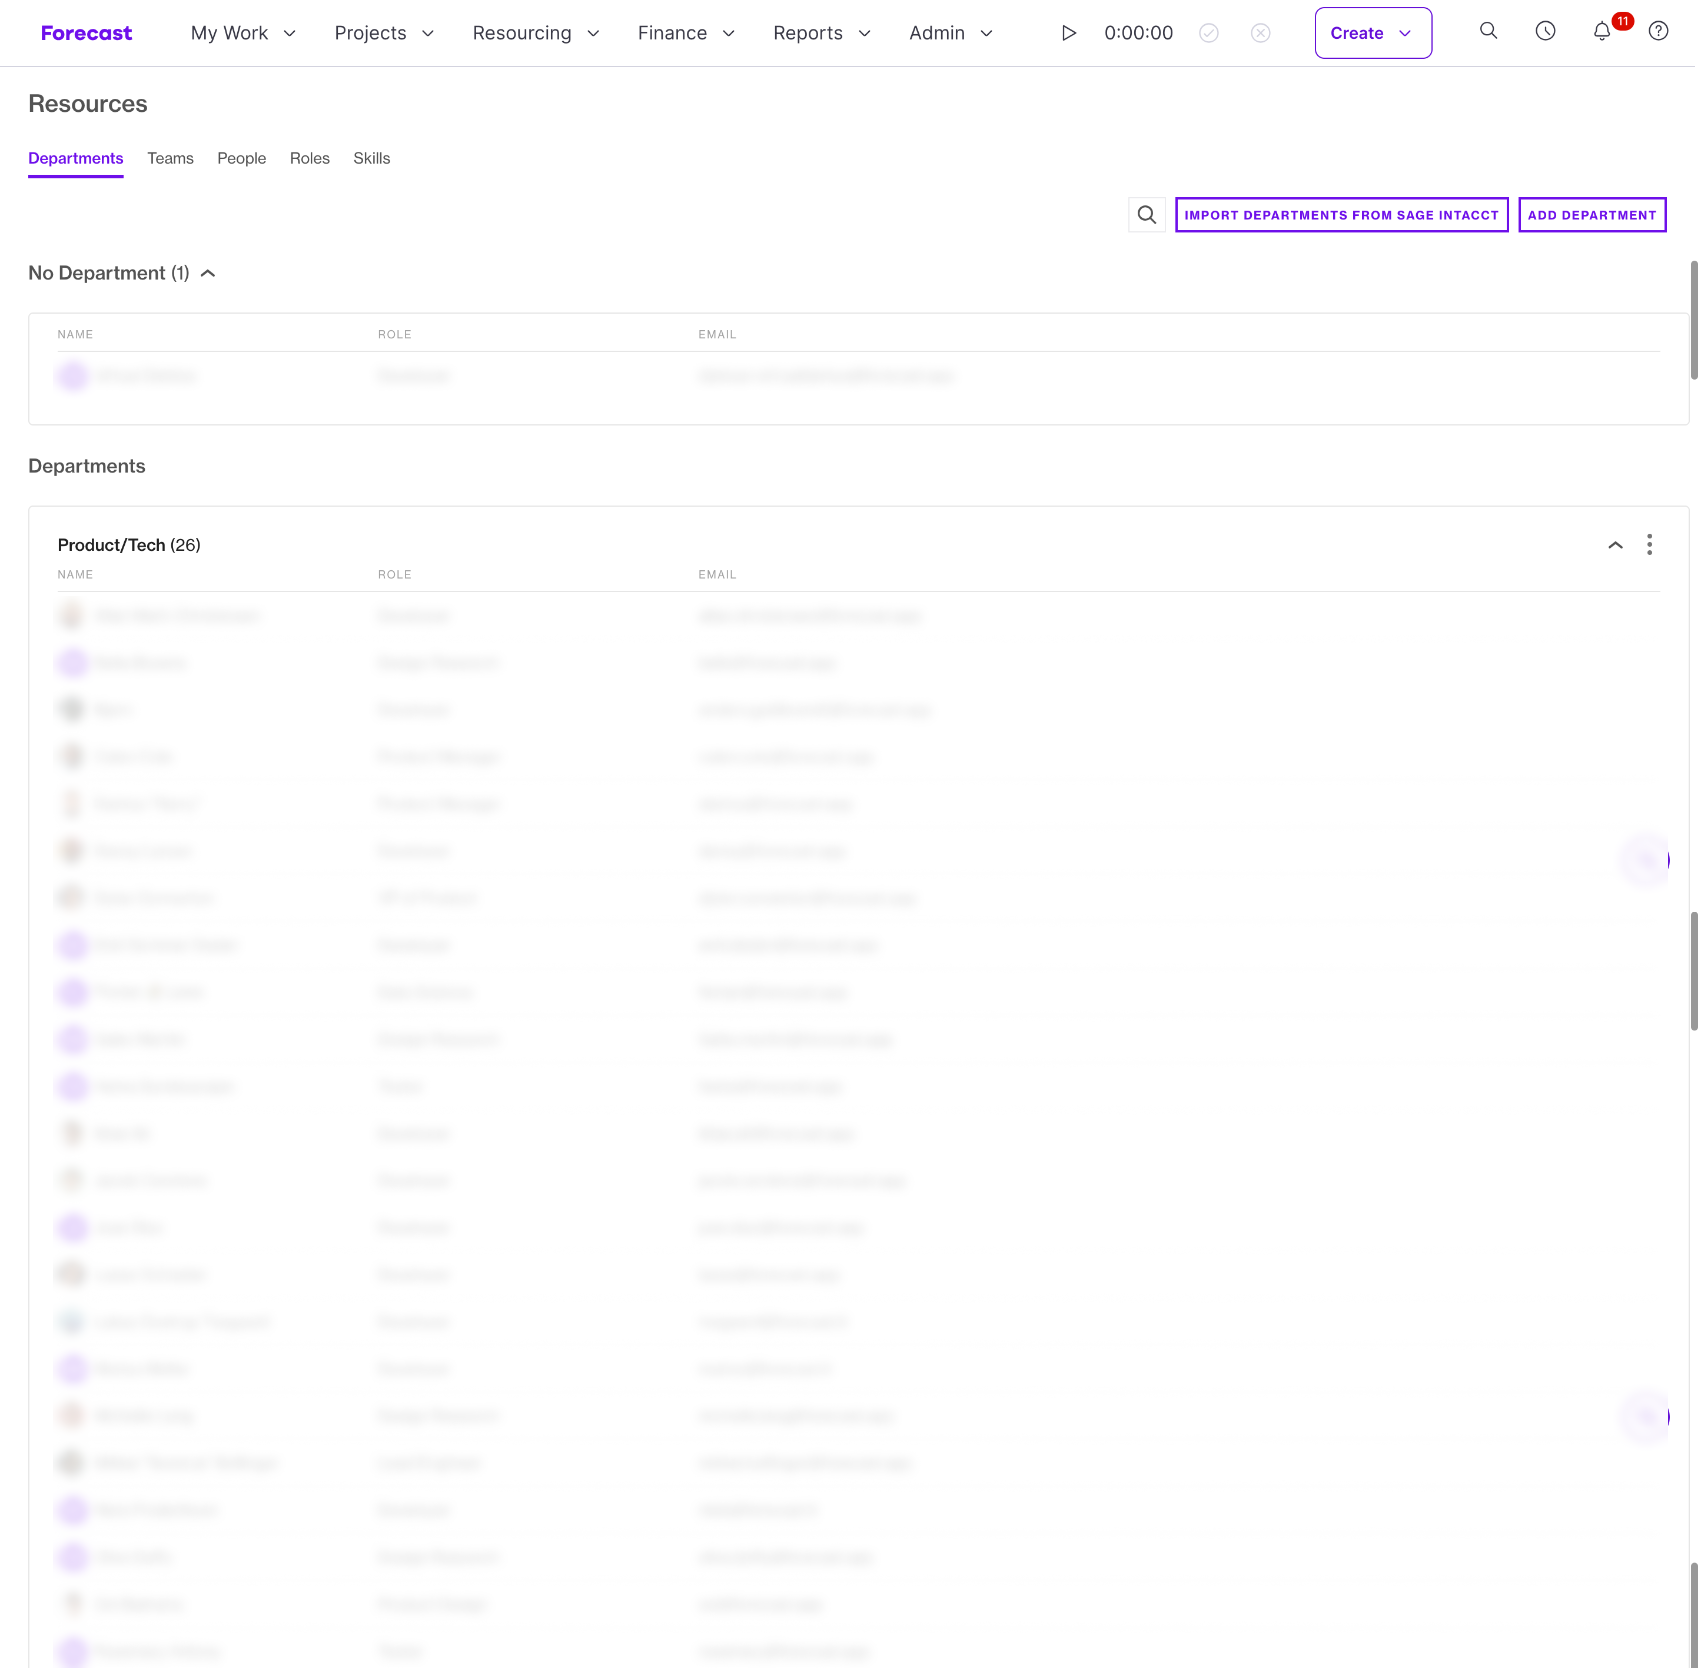1701x1668 pixels.
Task: Click Import Departments from Sage Intacct
Action: tap(1342, 215)
